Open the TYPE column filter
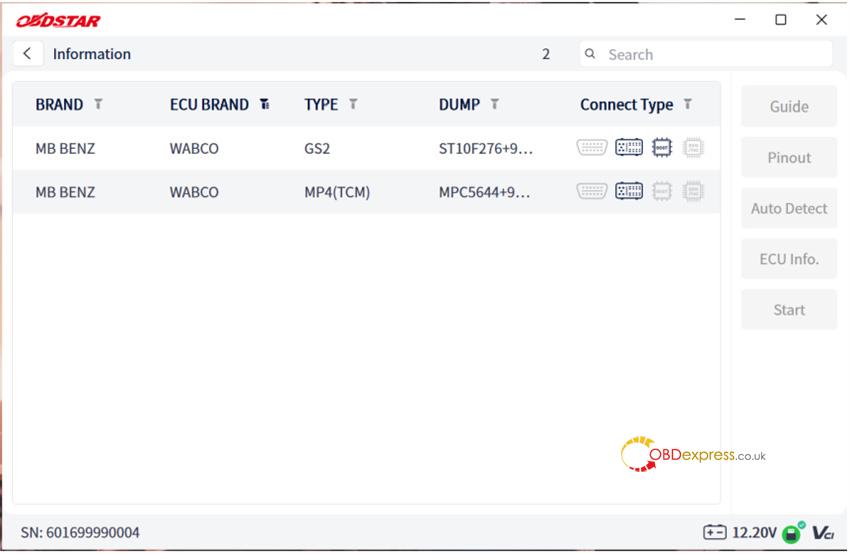This screenshot has width=850, height=554. [x=353, y=104]
